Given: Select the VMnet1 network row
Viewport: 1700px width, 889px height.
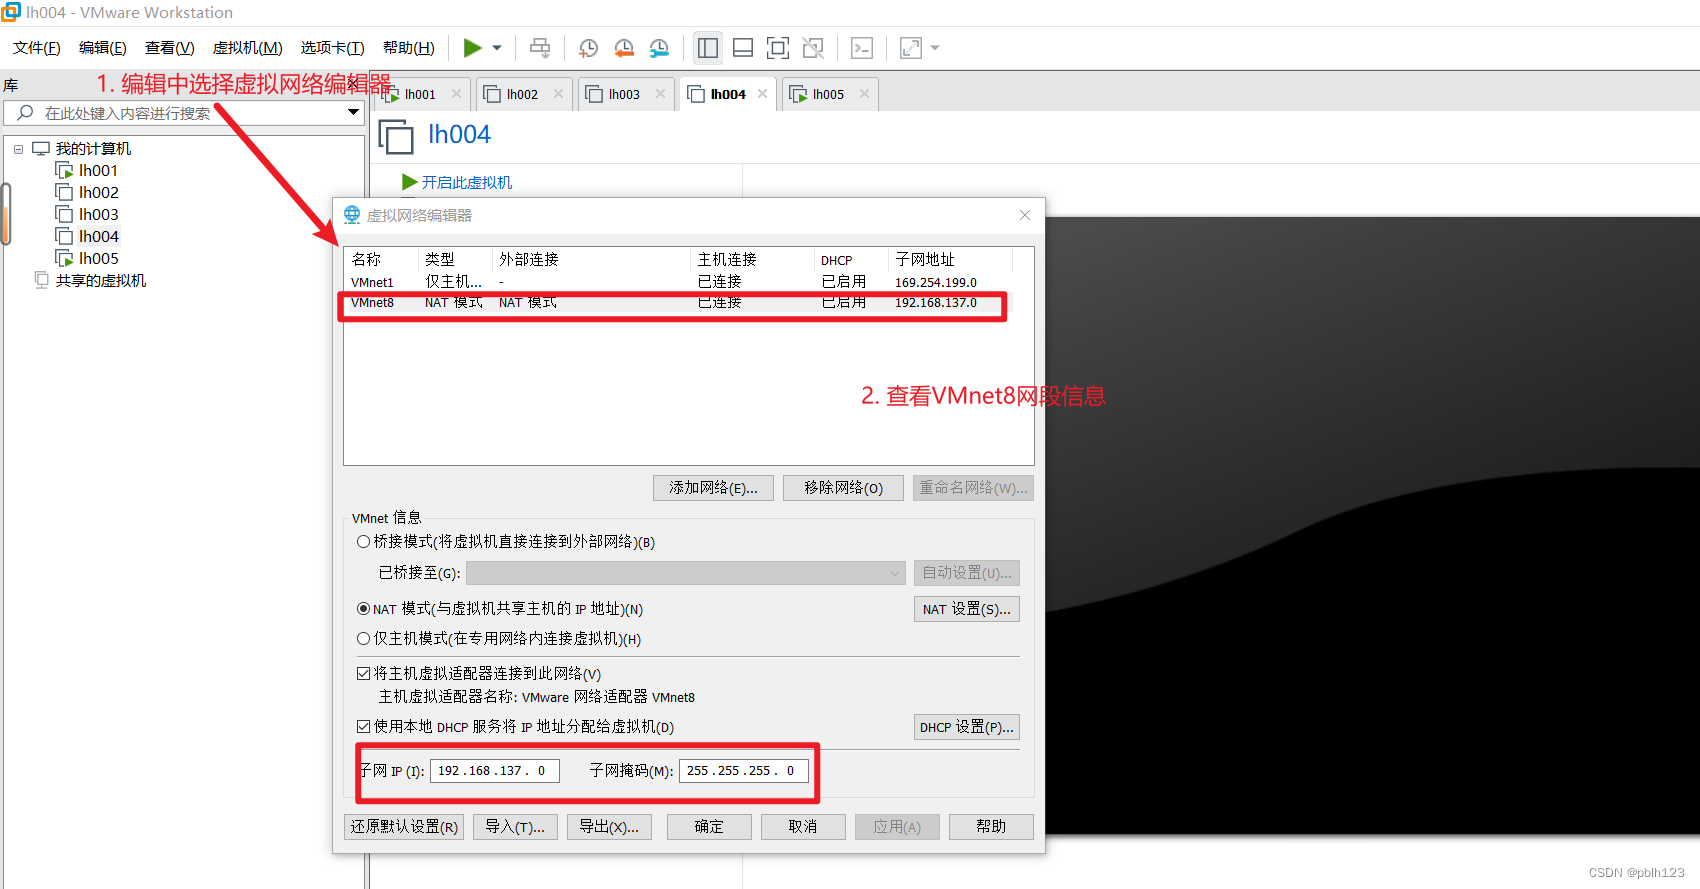Looking at the screenshot, I should tap(680, 282).
